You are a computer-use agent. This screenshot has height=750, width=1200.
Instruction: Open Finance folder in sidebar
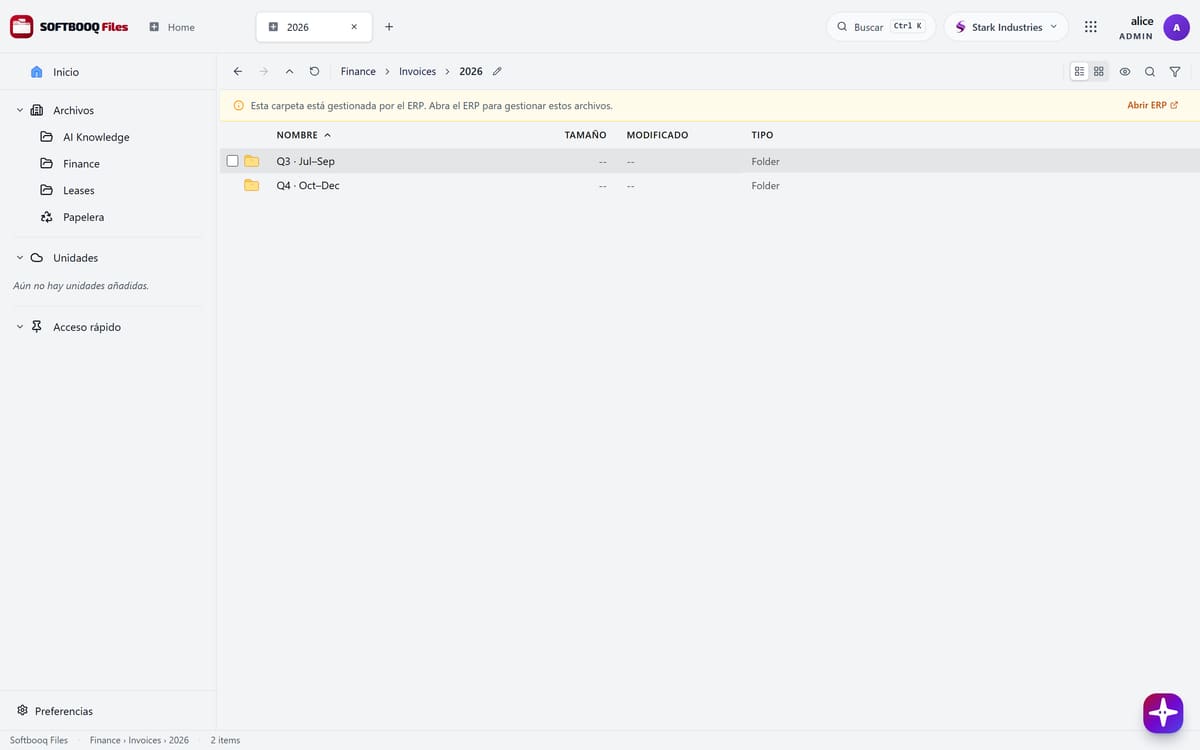(81, 164)
